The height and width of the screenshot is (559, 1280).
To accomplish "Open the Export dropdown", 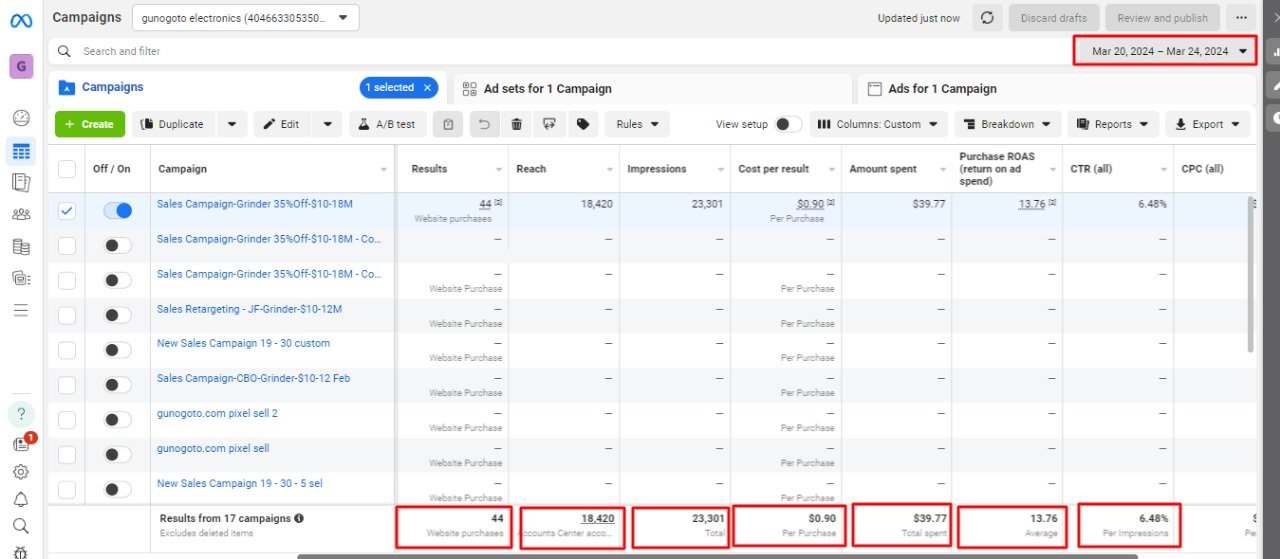I will click(1208, 124).
